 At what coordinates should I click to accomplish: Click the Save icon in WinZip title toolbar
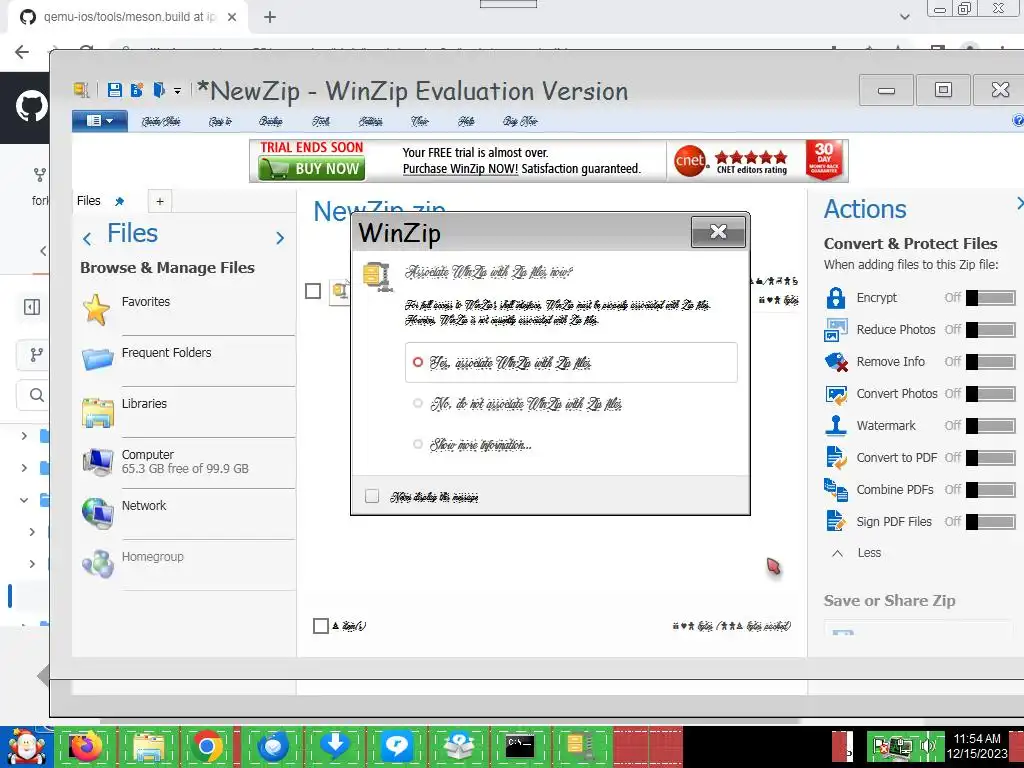pyautogui.click(x=115, y=90)
